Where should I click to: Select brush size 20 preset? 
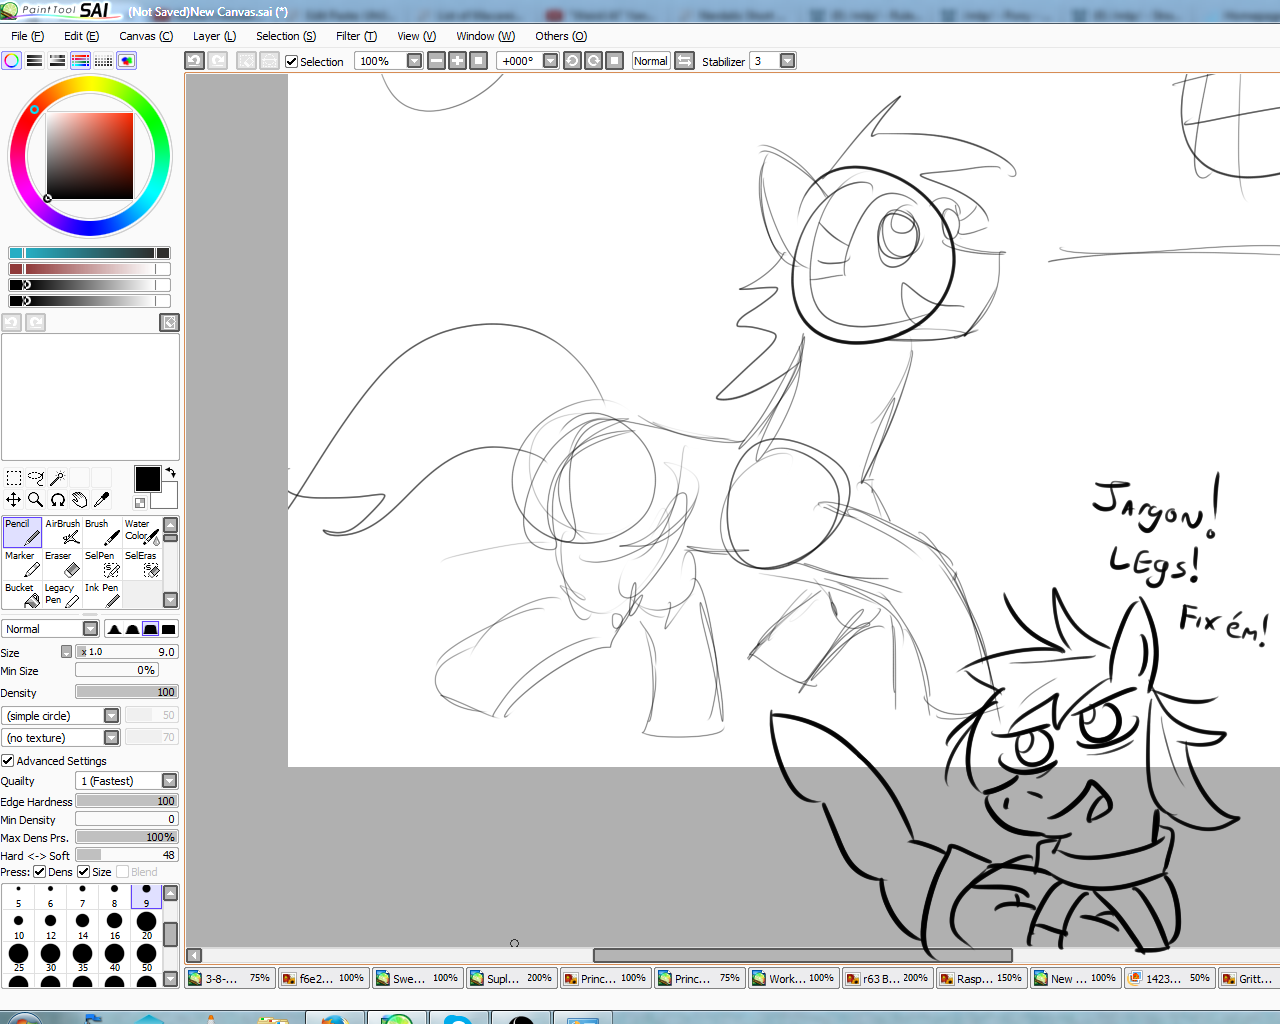coord(147,925)
